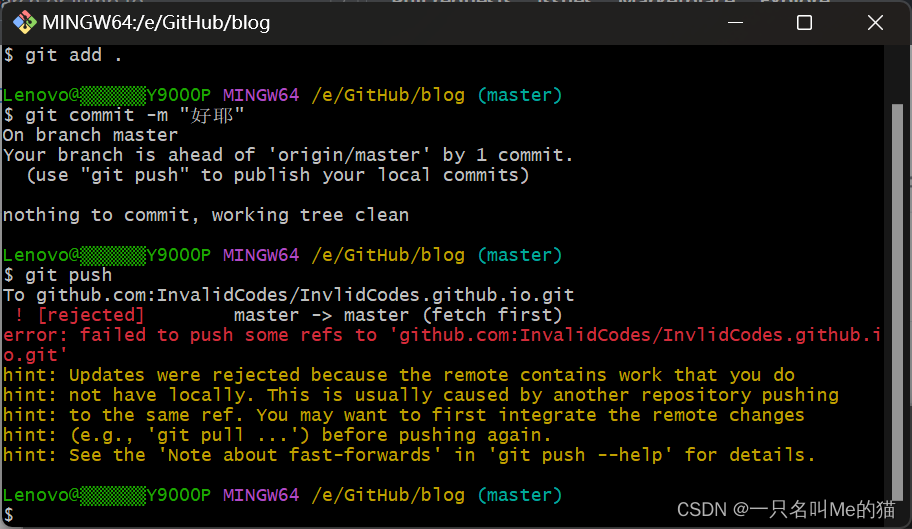The height and width of the screenshot is (529, 912).
Task: Click the last empty '$' prompt line
Action: [8, 515]
